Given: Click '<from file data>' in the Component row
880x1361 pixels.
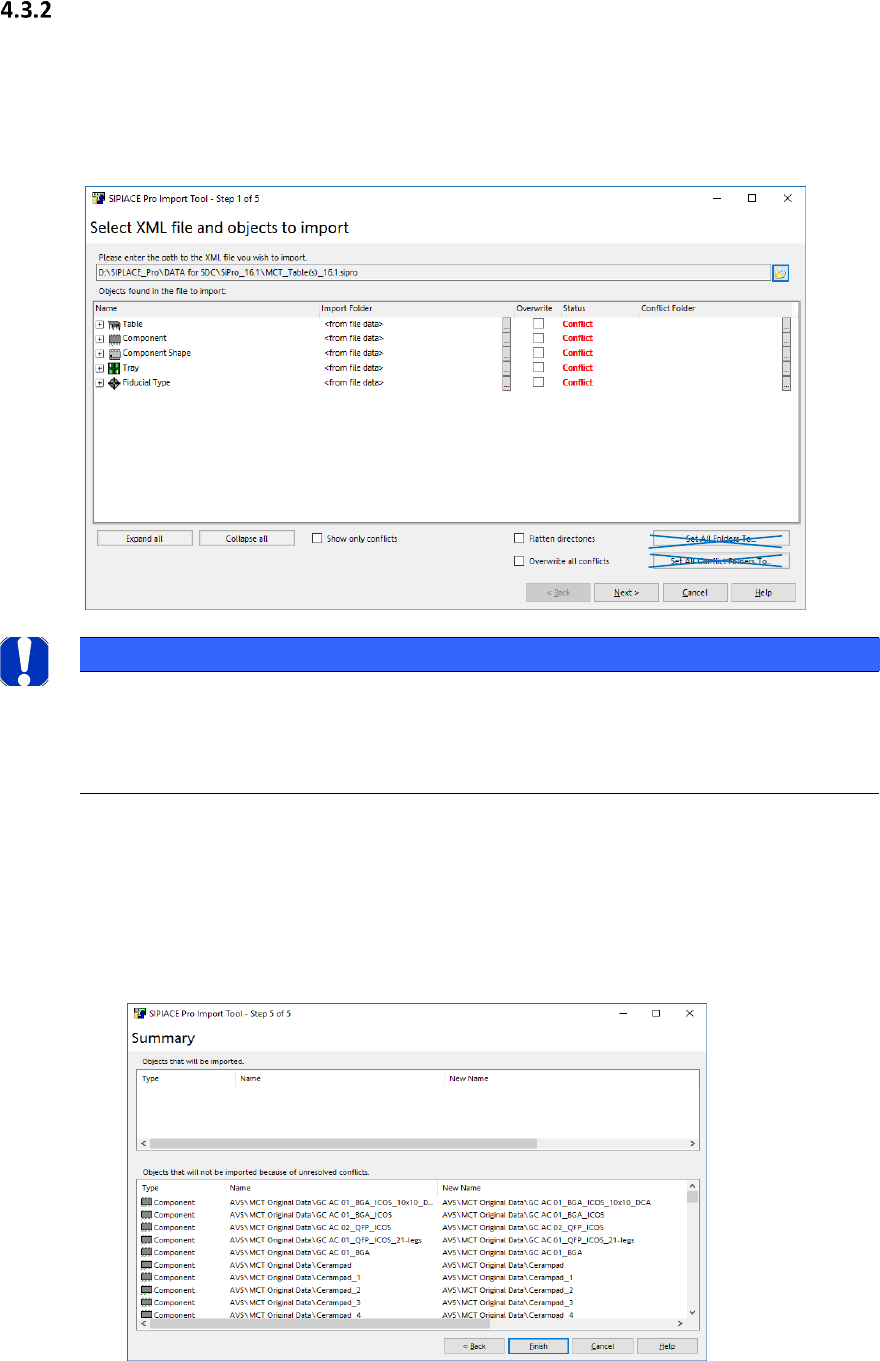Looking at the screenshot, I should [x=352, y=338].
